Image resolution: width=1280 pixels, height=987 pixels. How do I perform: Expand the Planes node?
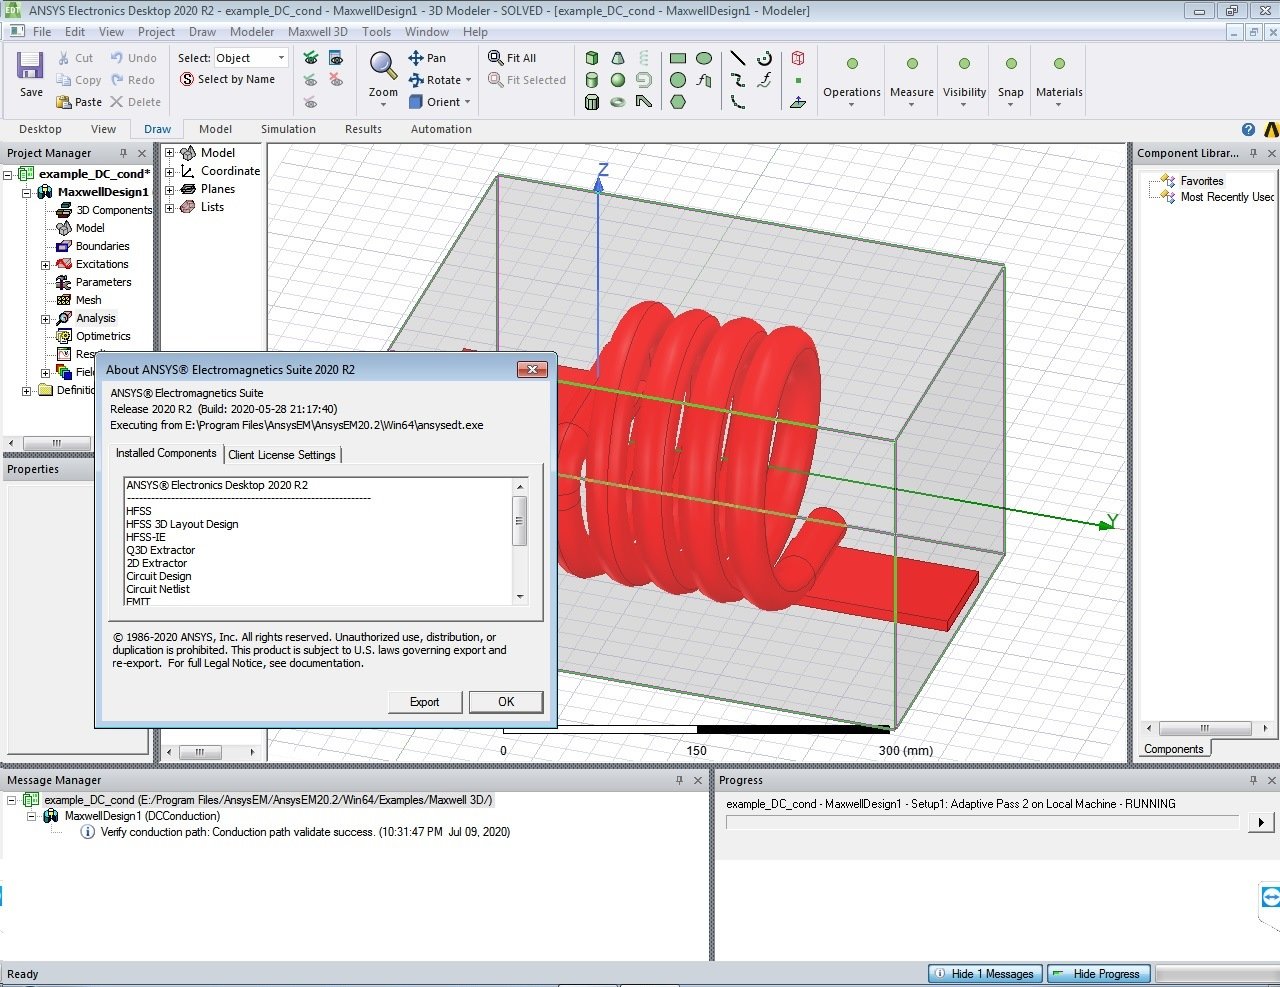(x=170, y=189)
